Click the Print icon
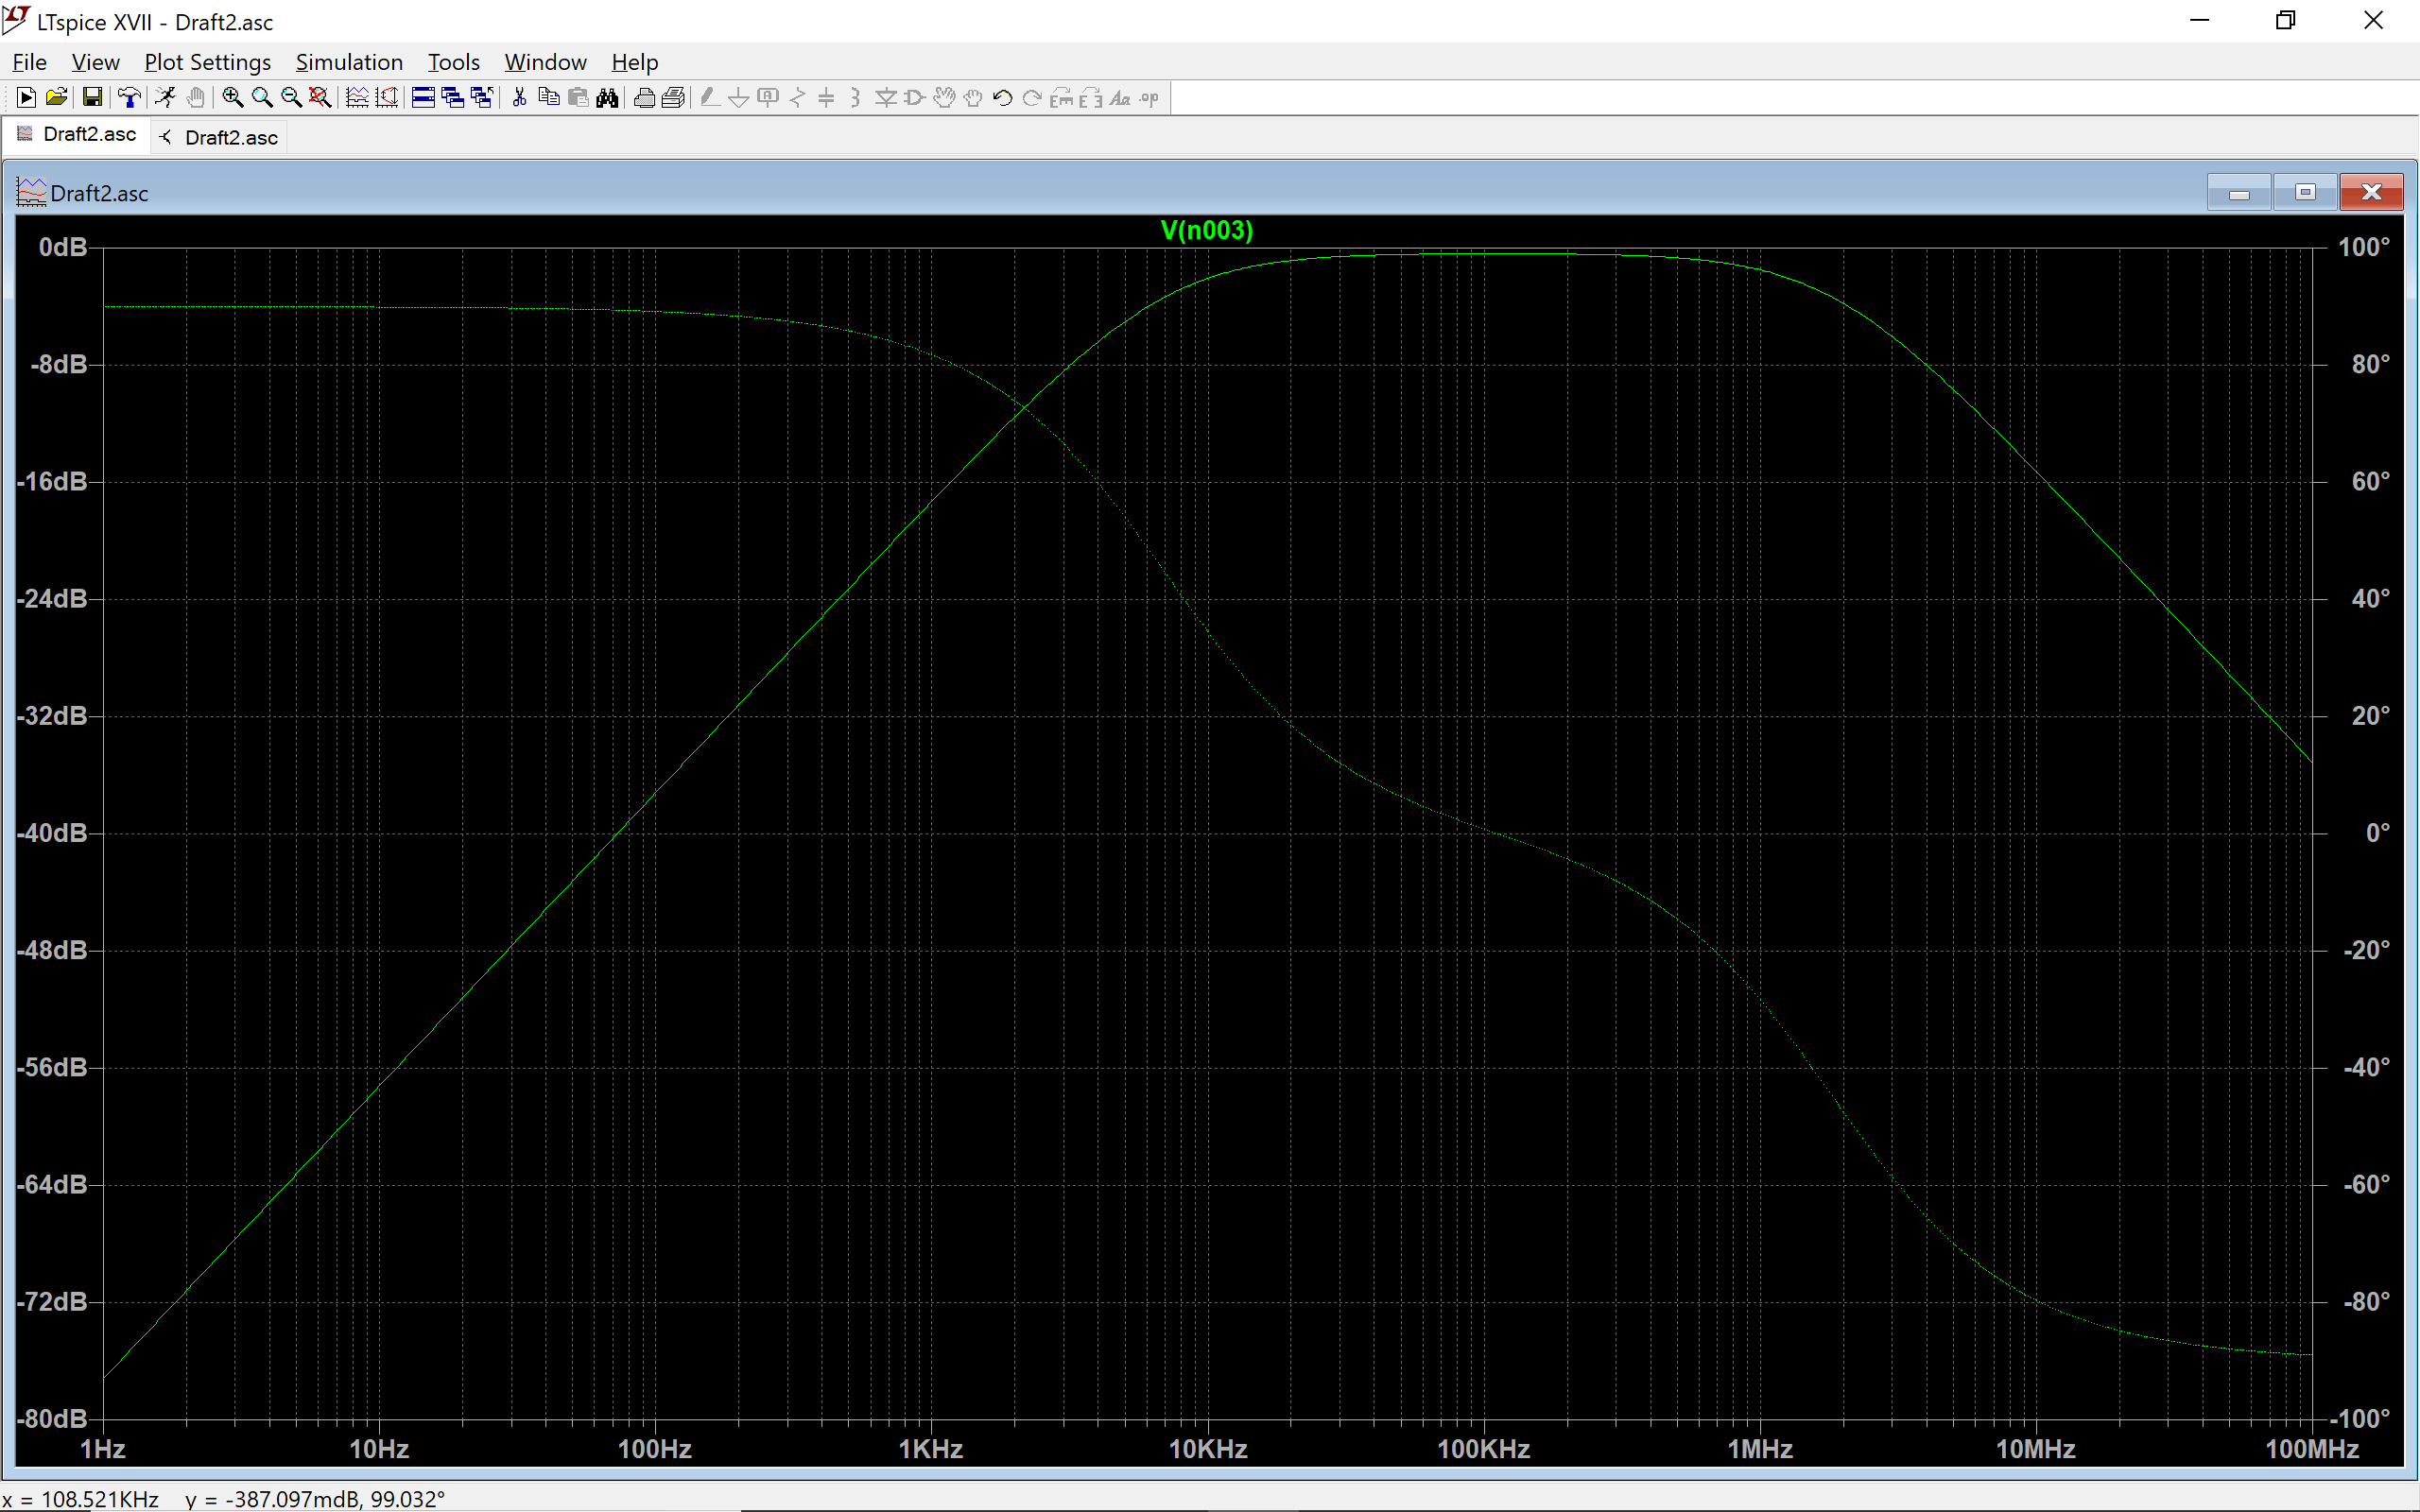Viewport: 2420px width, 1512px height. [x=673, y=97]
